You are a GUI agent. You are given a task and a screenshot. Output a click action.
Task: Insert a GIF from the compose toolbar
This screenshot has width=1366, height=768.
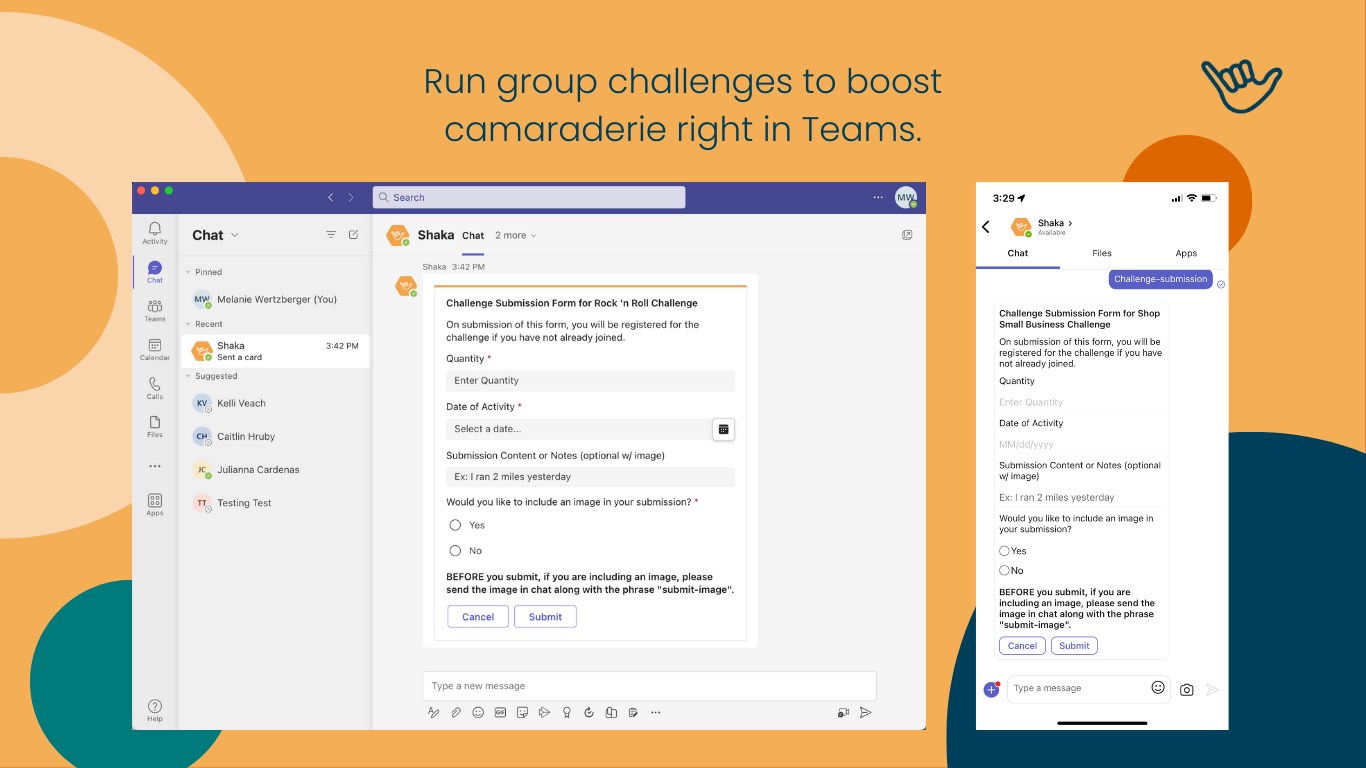click(499, 712)
